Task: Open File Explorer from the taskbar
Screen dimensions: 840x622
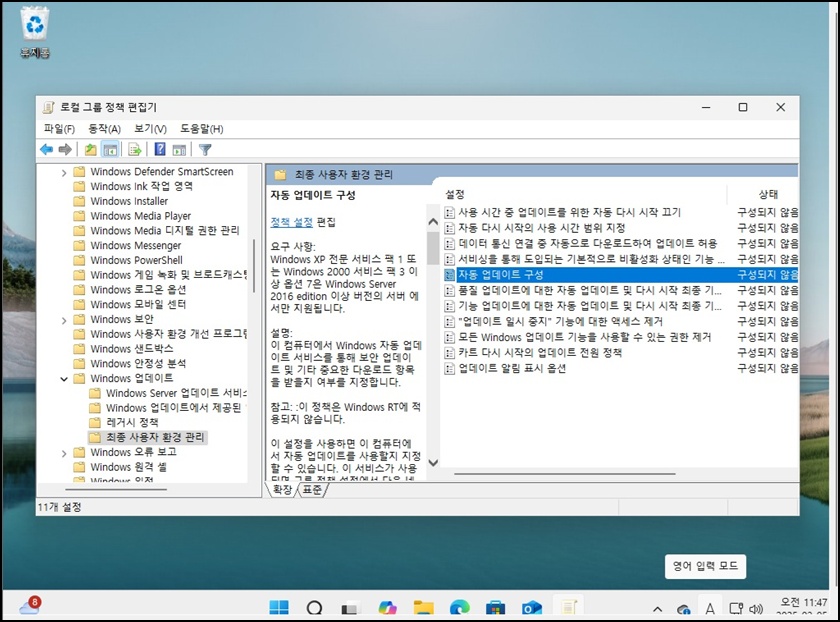Action: coord(423,608)
